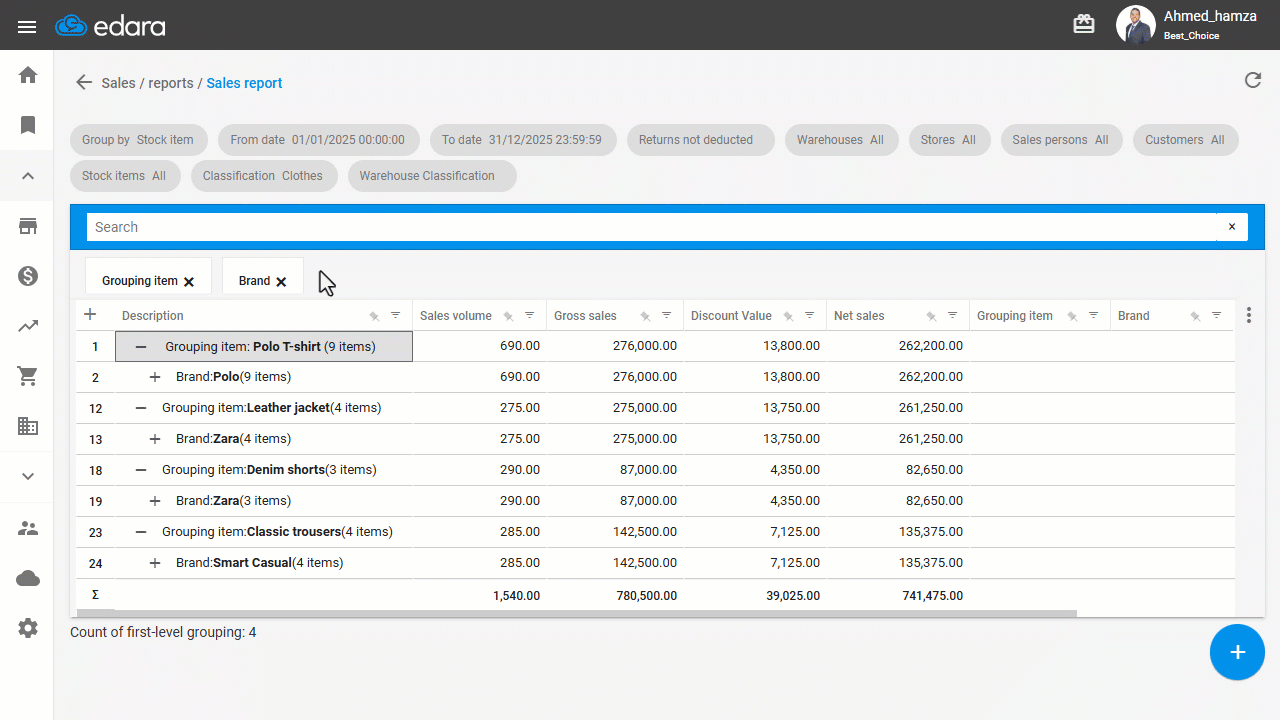The height and width of the screenshot is (720, 1280).
Task: Open the trending chart sidebar icon
Action: point(28,326)
